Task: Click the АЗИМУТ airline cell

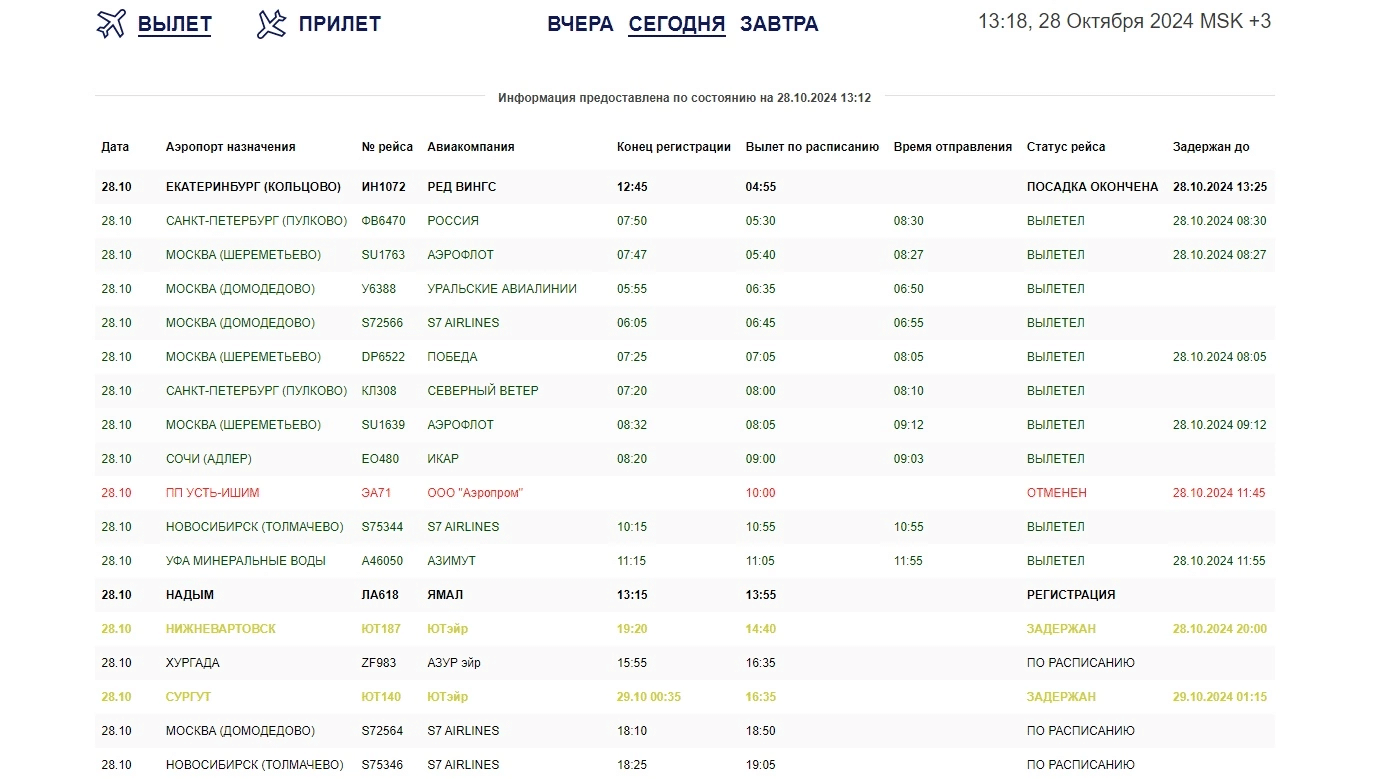Action: 451,561
